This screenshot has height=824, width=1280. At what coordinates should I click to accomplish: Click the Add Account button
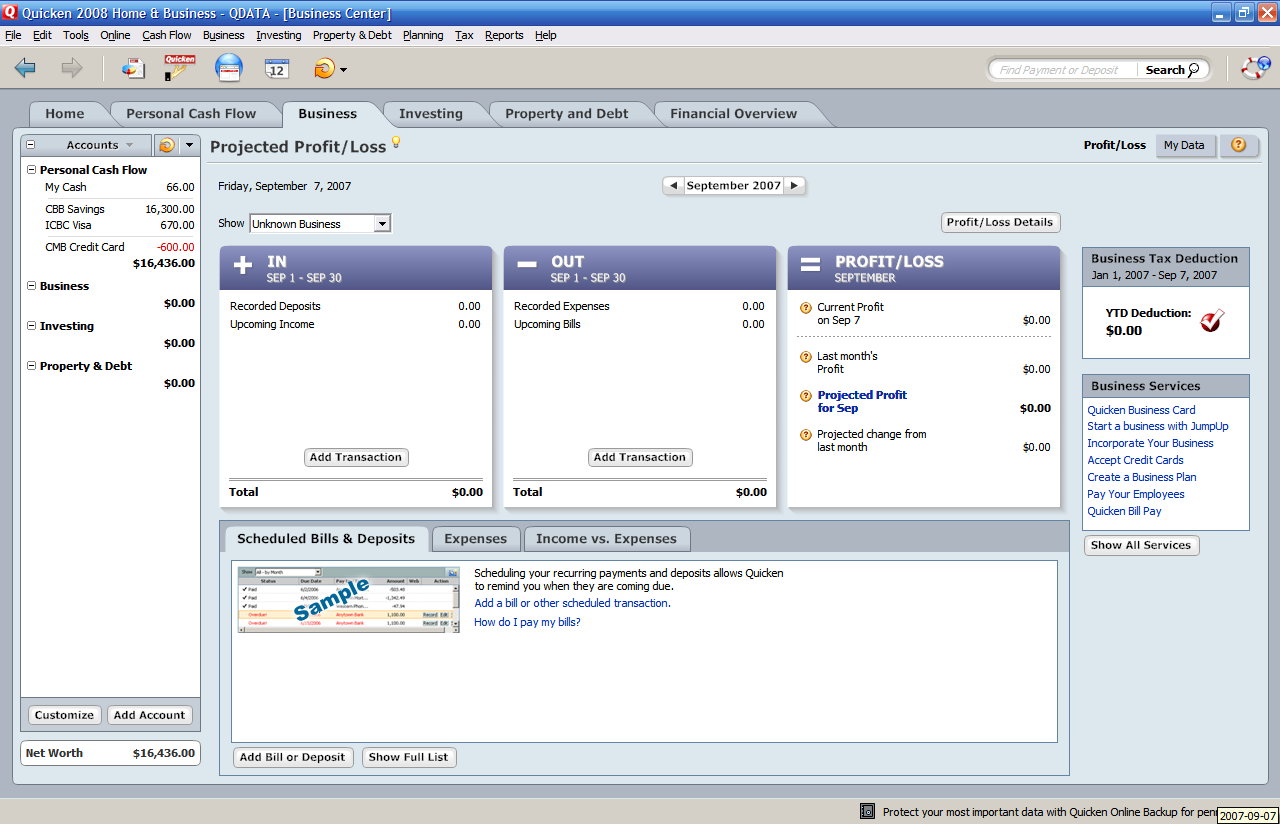[149, 715]
